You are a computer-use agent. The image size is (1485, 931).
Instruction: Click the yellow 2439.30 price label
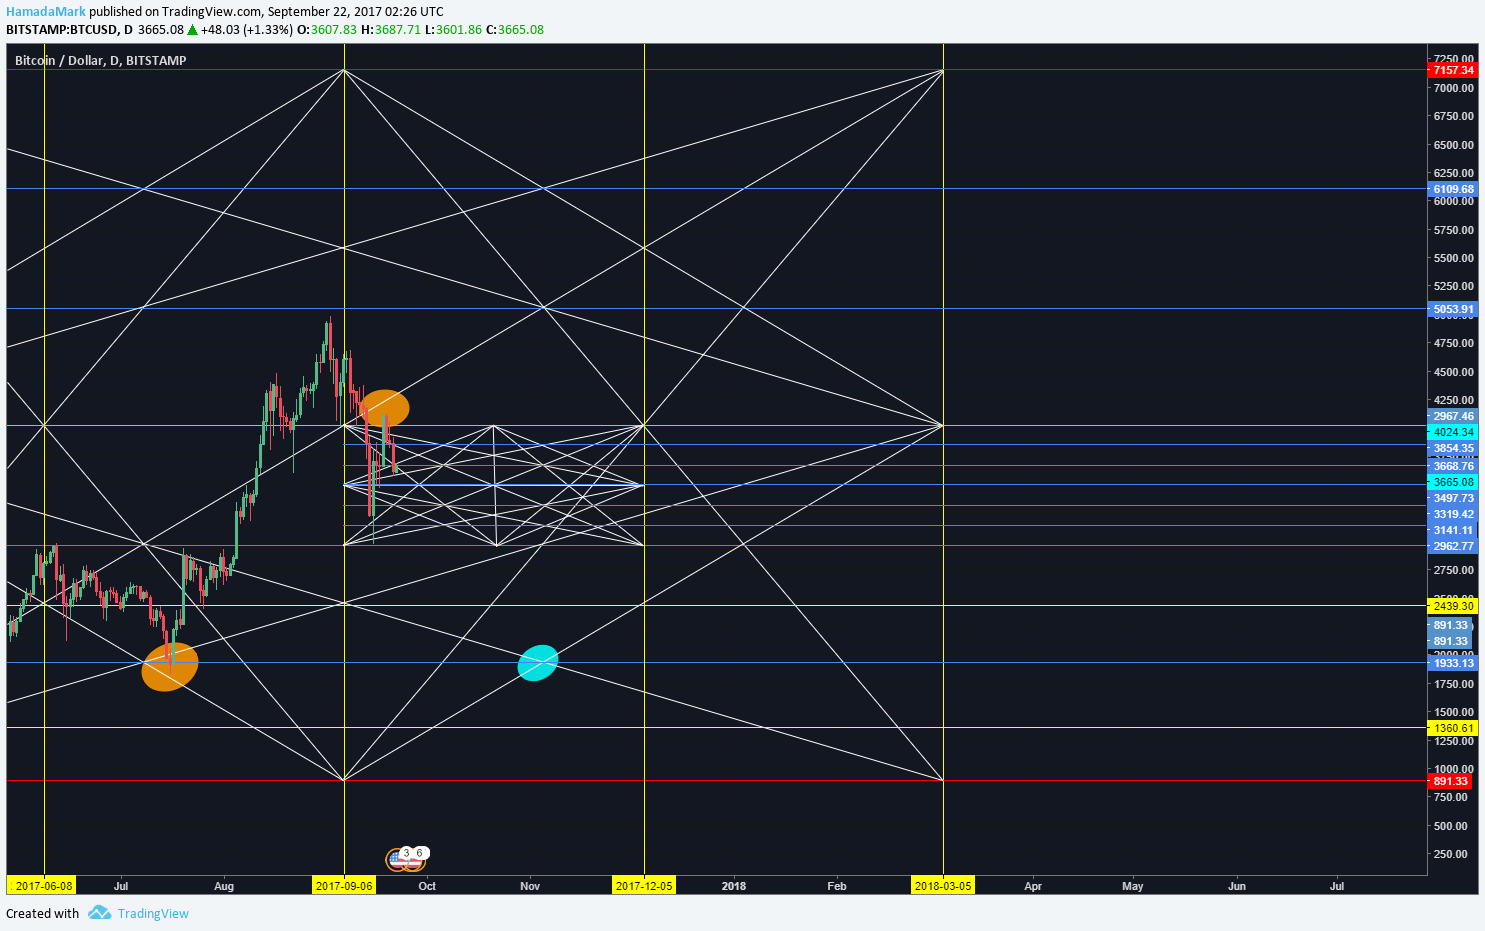[1453, 606]
